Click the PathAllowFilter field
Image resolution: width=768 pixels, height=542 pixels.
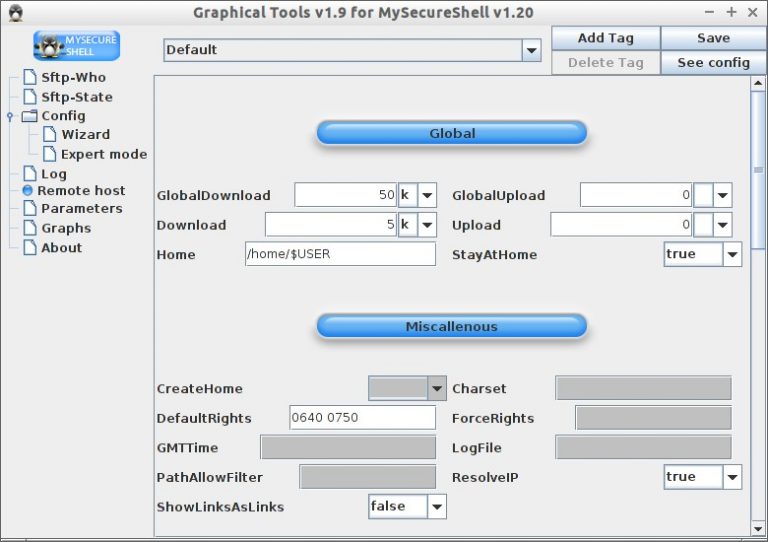tap(368, 477)
